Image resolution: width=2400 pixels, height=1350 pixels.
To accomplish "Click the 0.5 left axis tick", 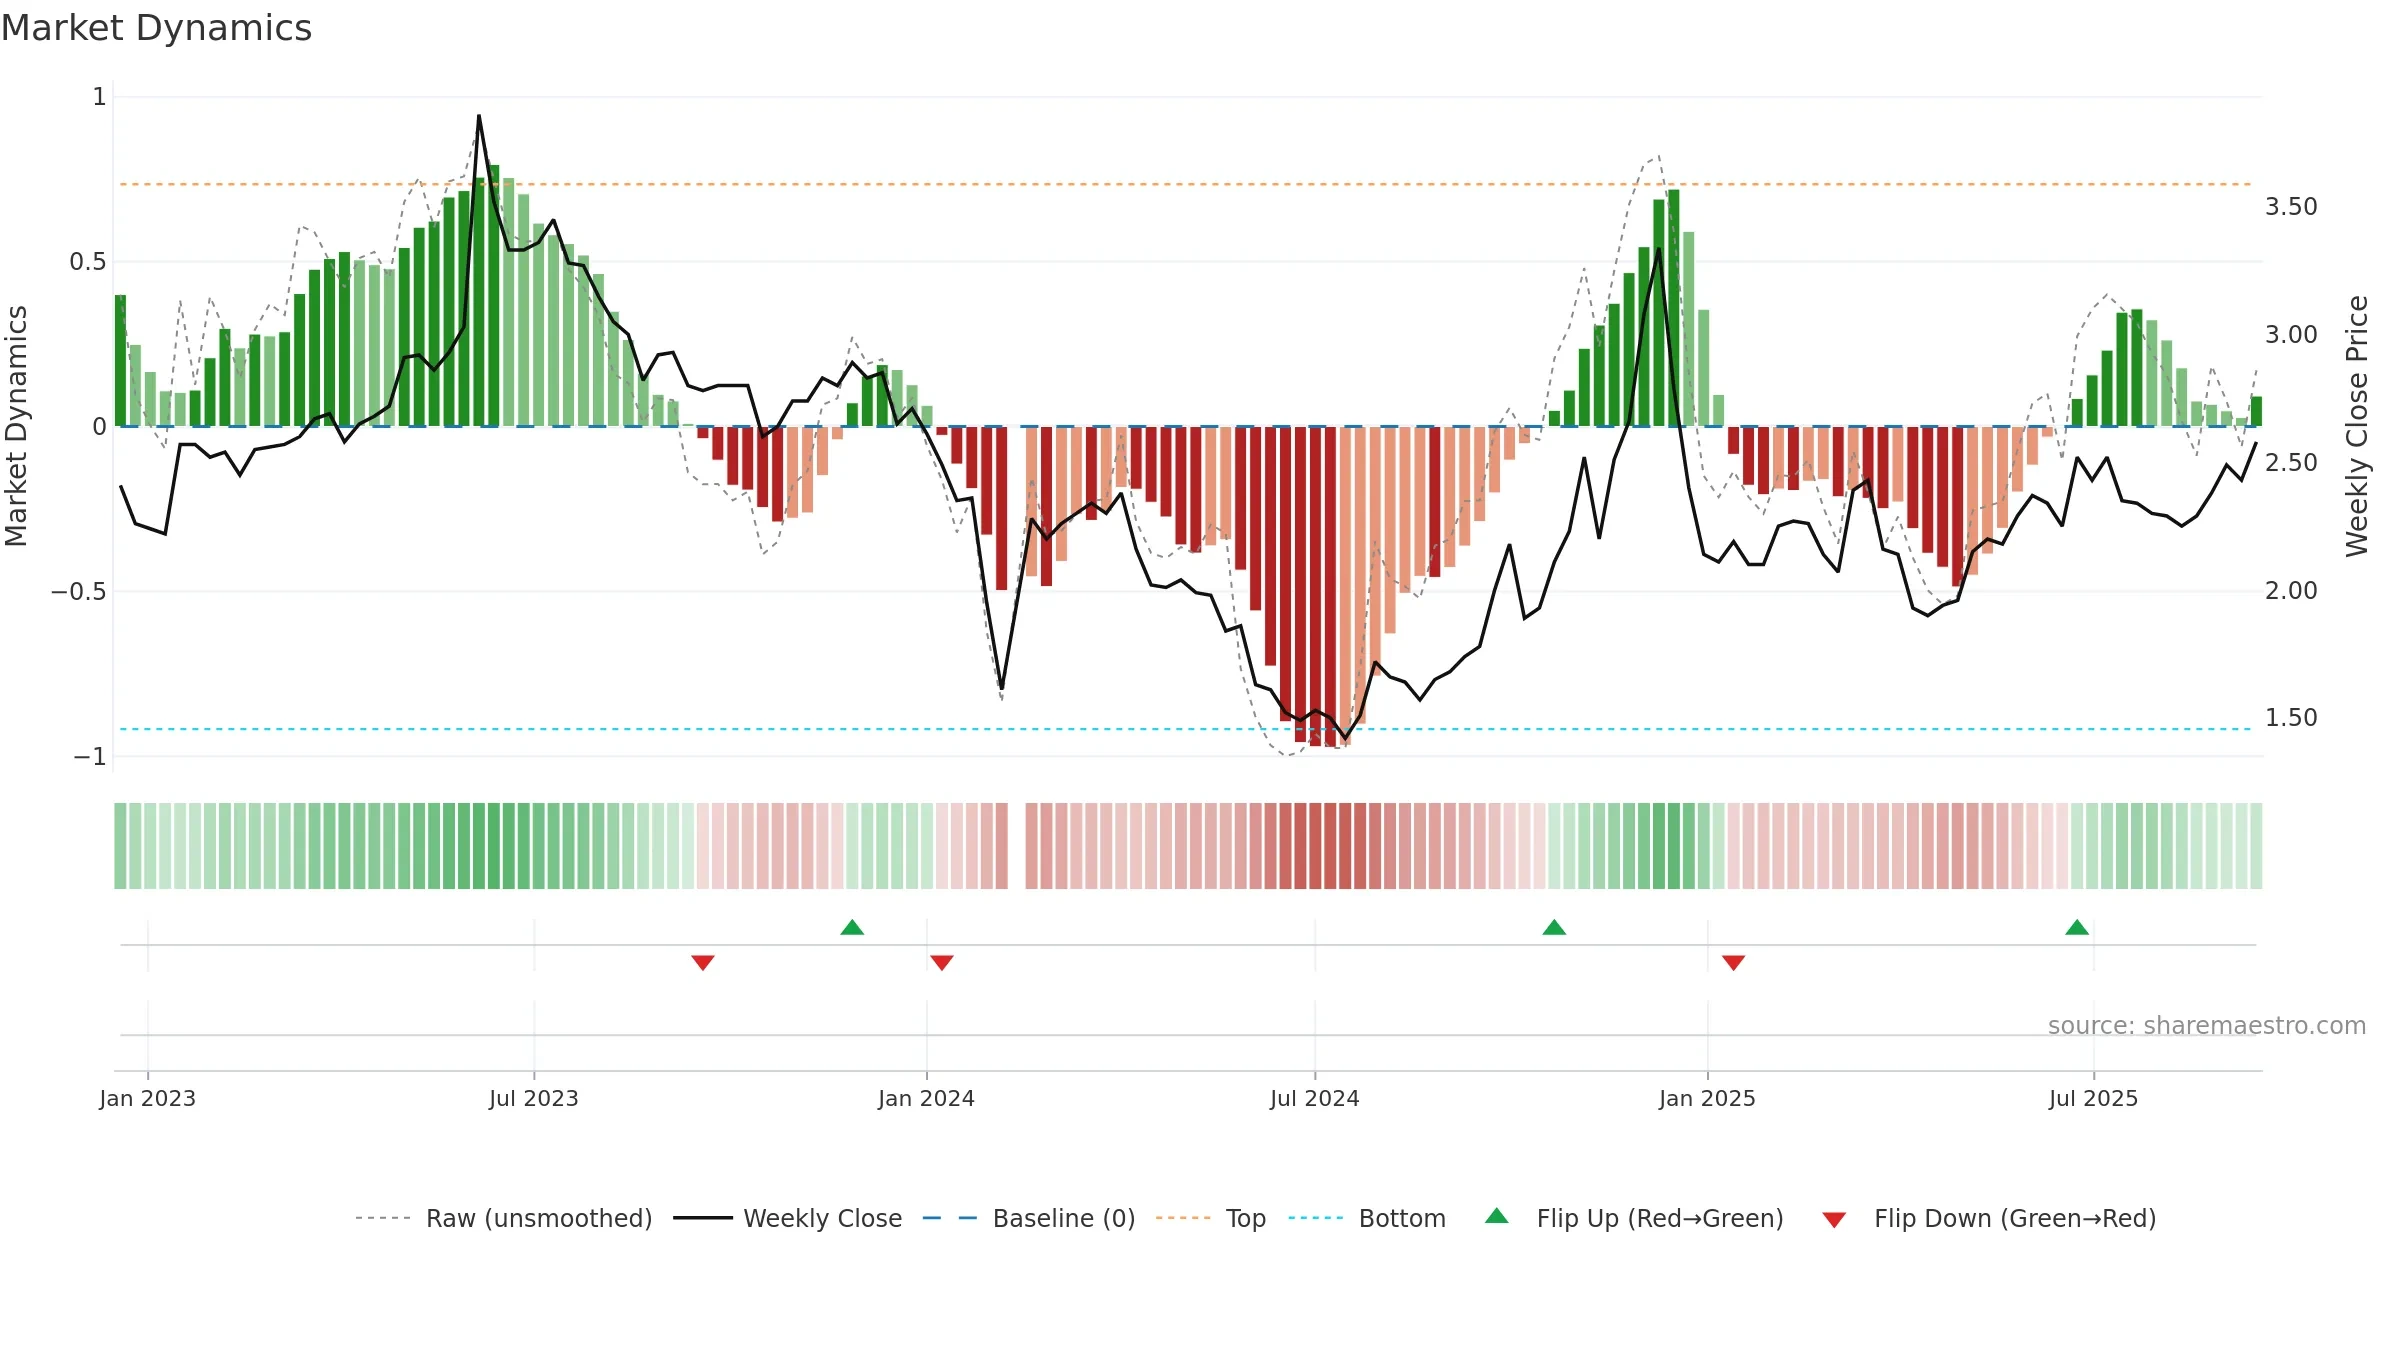I will click(87, 262).
